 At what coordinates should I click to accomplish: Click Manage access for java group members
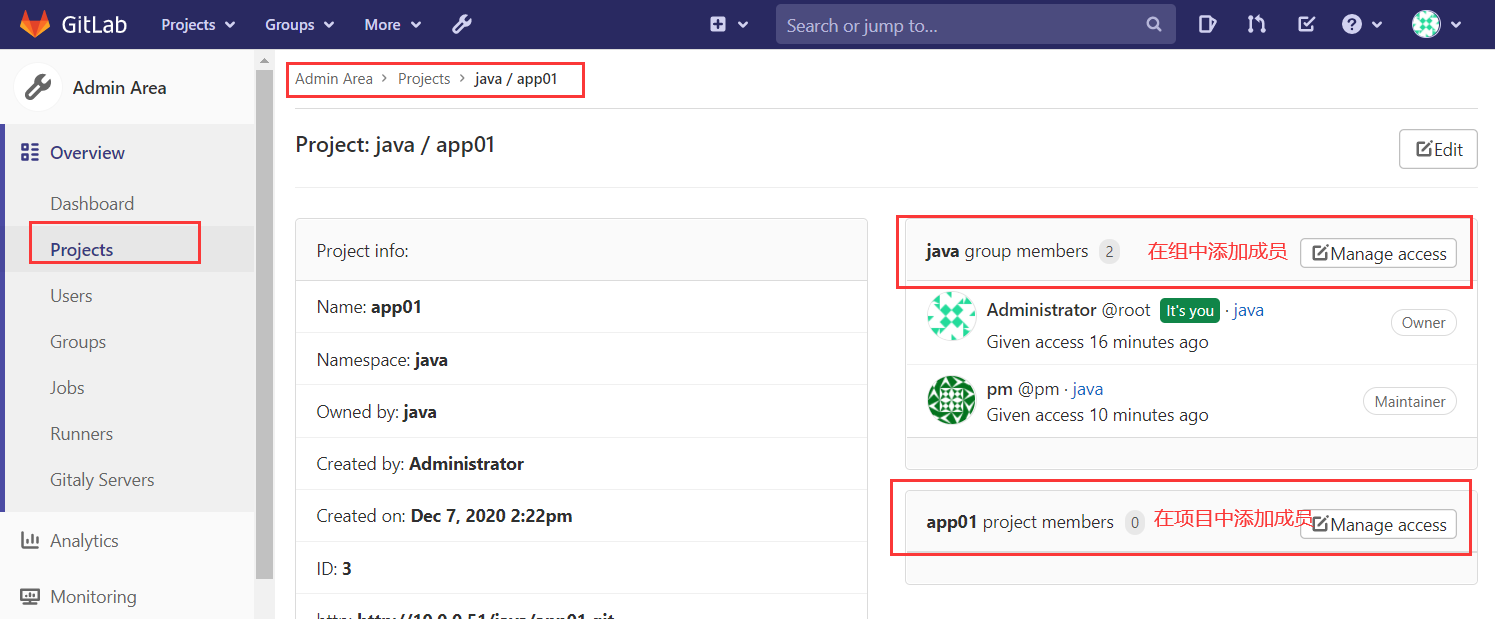[x=1378, y=253]
